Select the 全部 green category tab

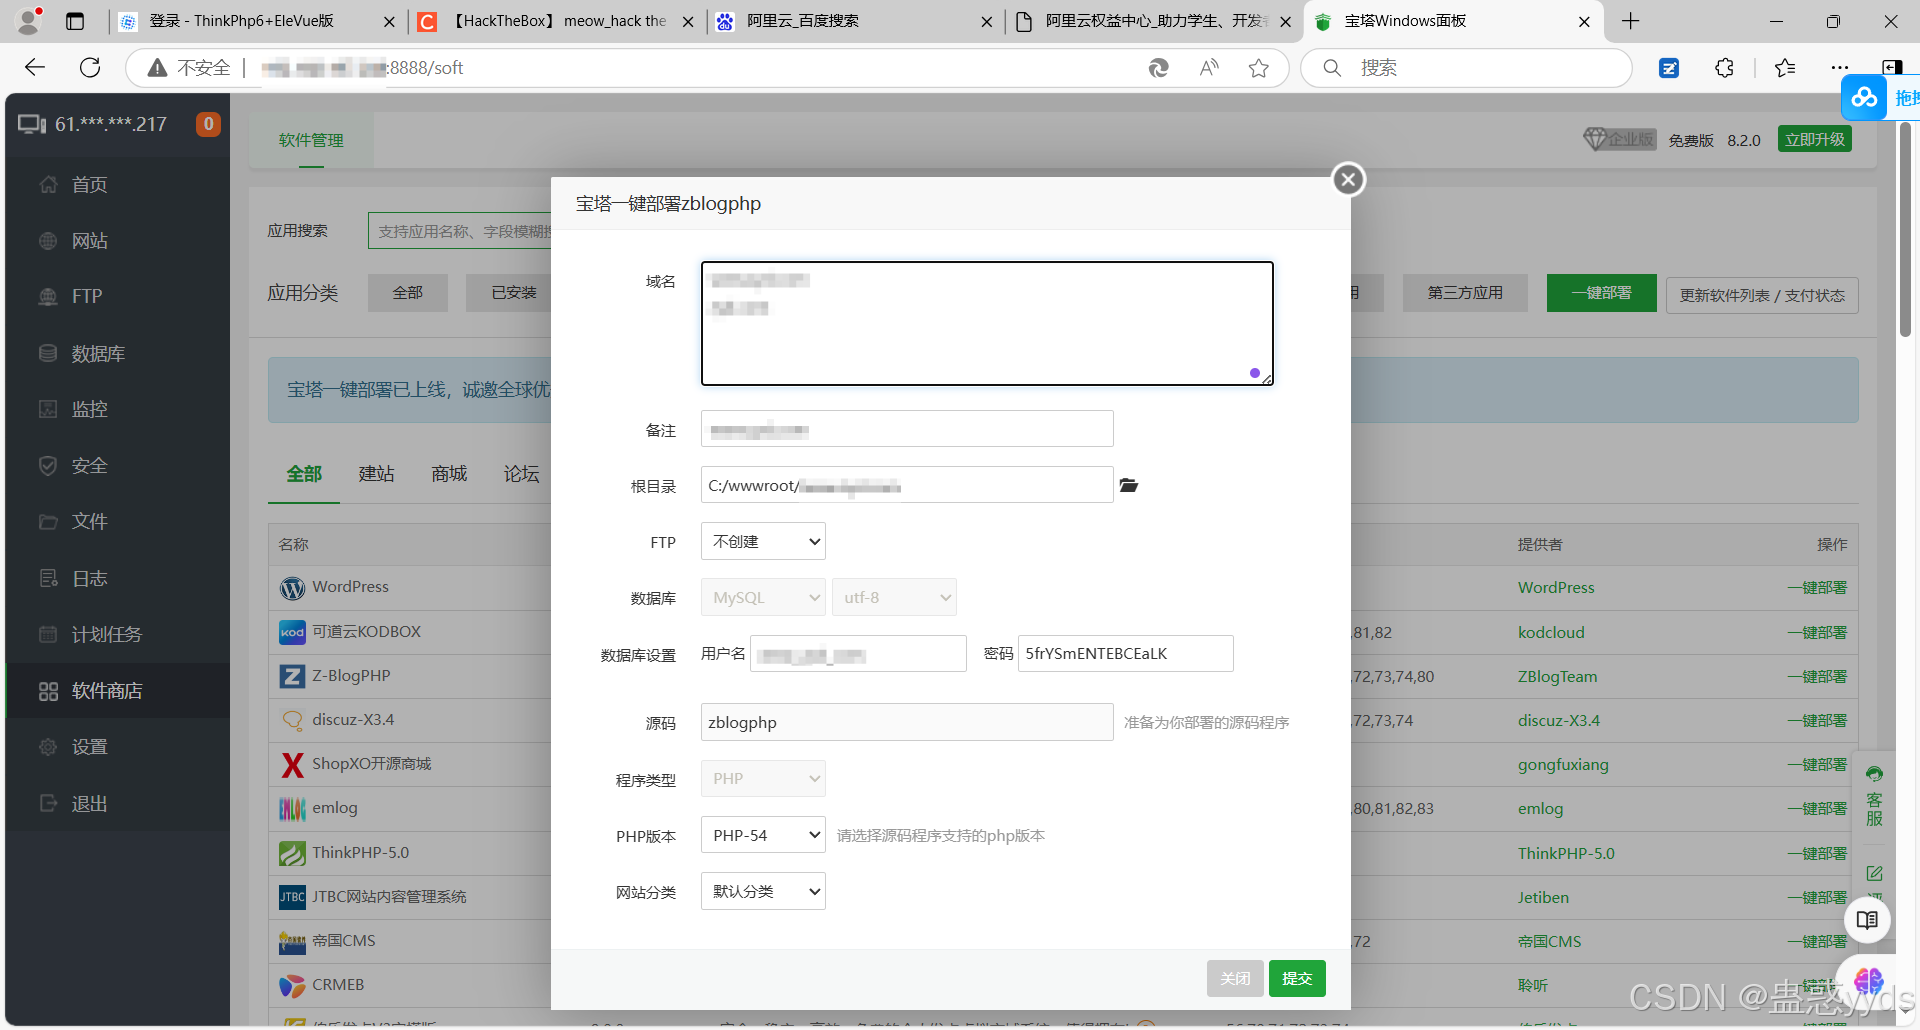coord(304,474)
